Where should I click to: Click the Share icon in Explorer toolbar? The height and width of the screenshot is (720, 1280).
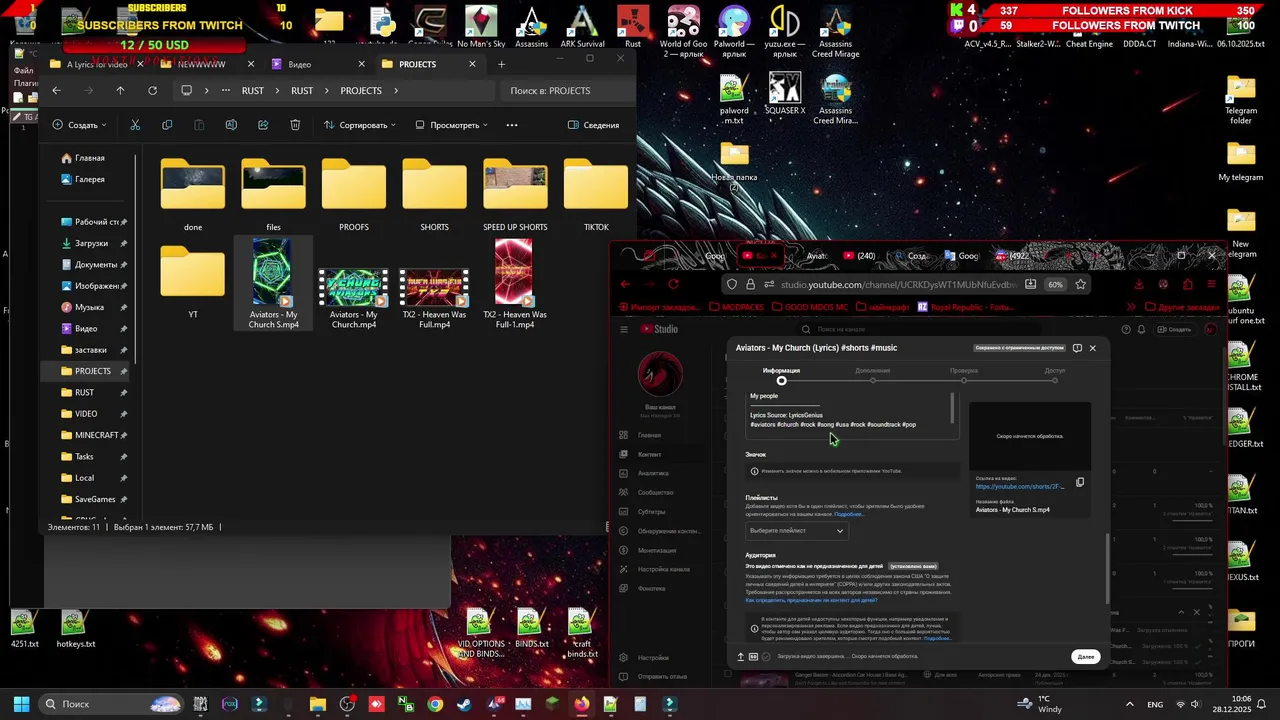pyautogui.click(x=263, y=125)
